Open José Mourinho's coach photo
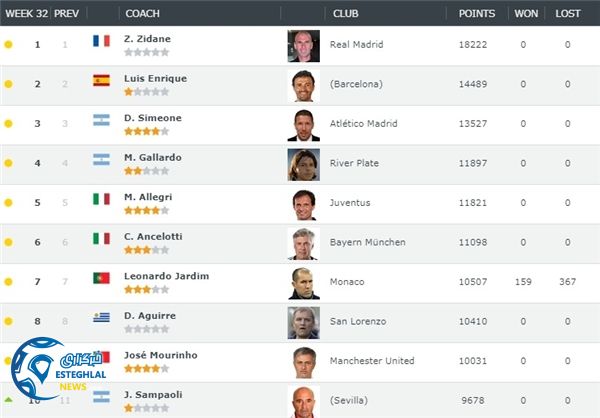This screenshot has width=600, height=418. pyautogui.click(x=303, y=361)
